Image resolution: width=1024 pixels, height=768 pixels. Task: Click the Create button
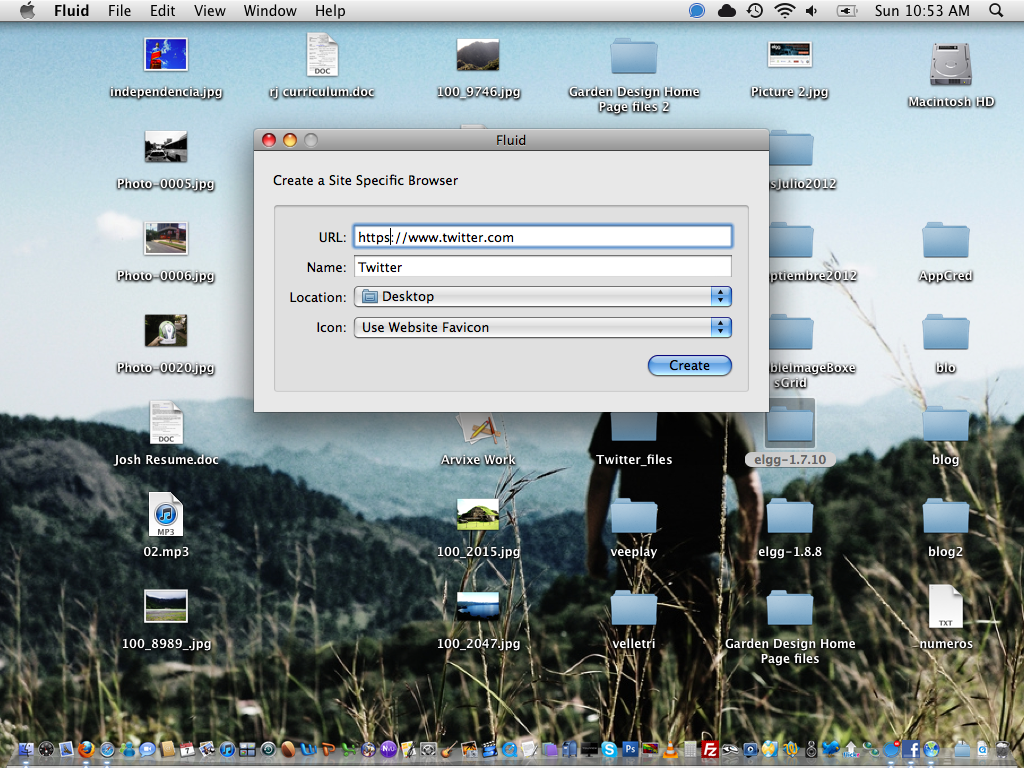(x=690, y=366)
